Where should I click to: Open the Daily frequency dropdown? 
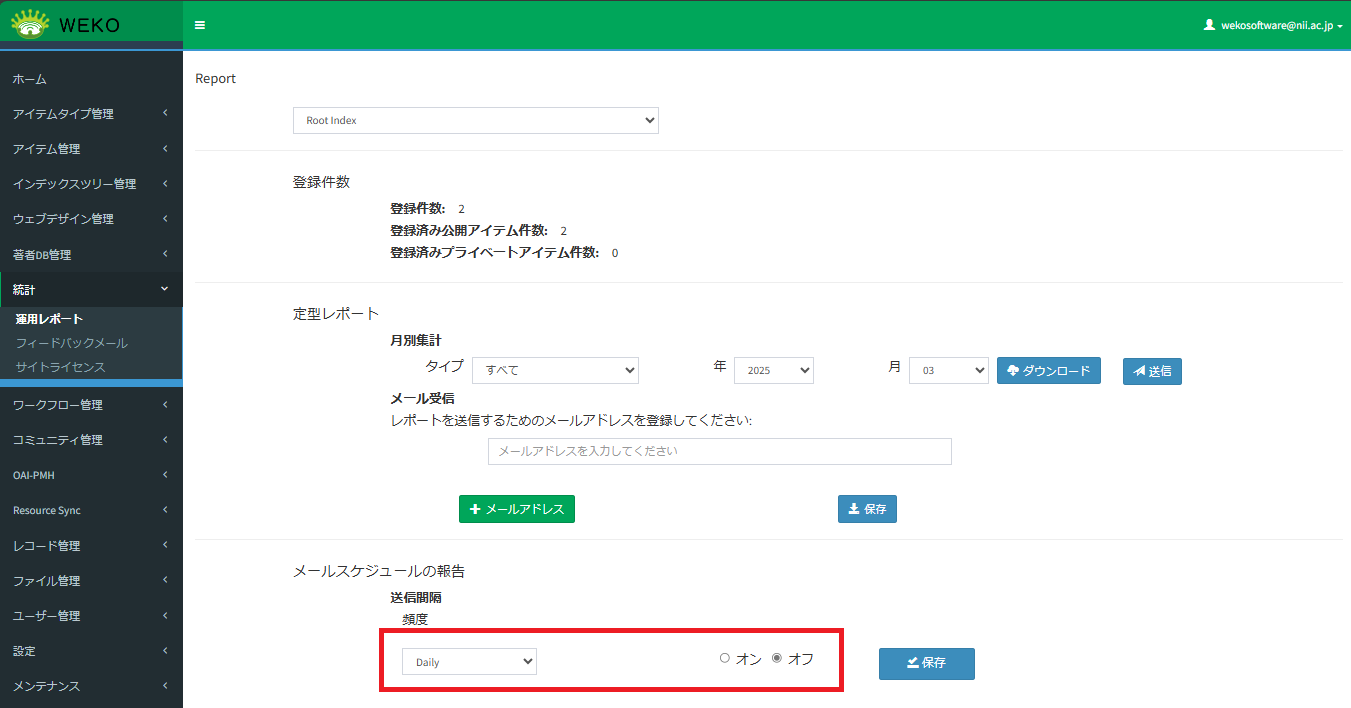469,662
